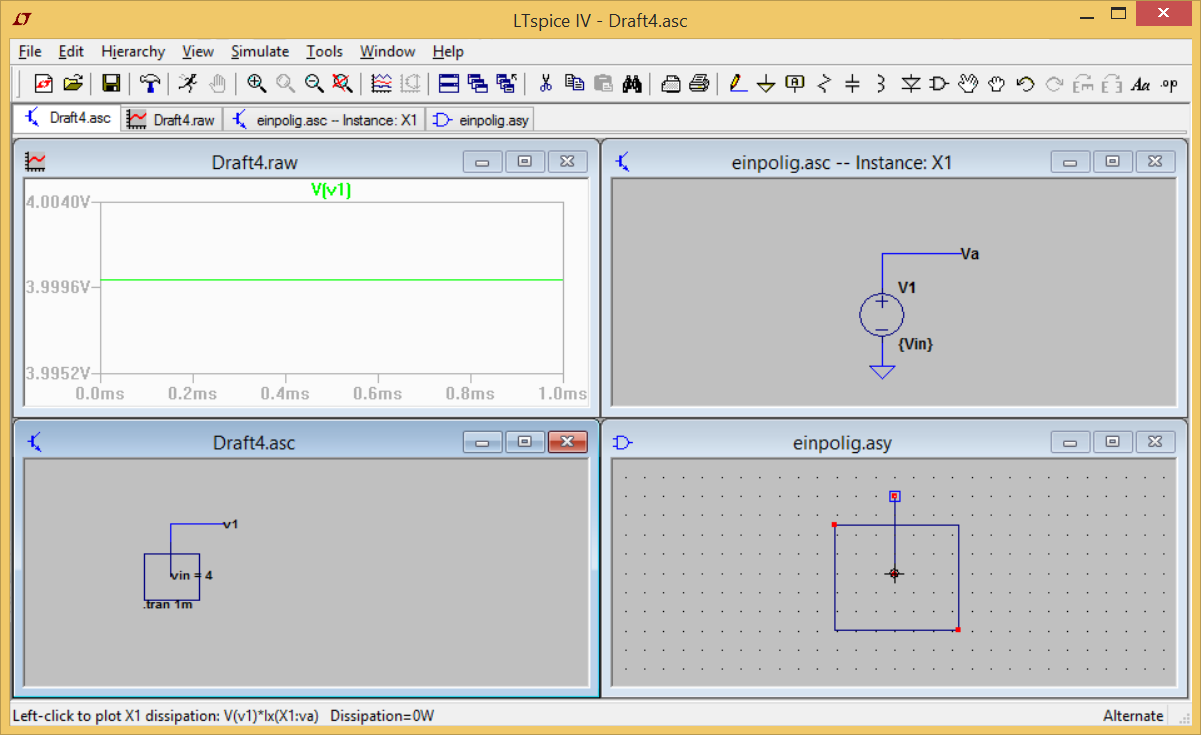Open Control Panel hammer icon
This screenshot has width=1201, height=735.
(150, 84)
